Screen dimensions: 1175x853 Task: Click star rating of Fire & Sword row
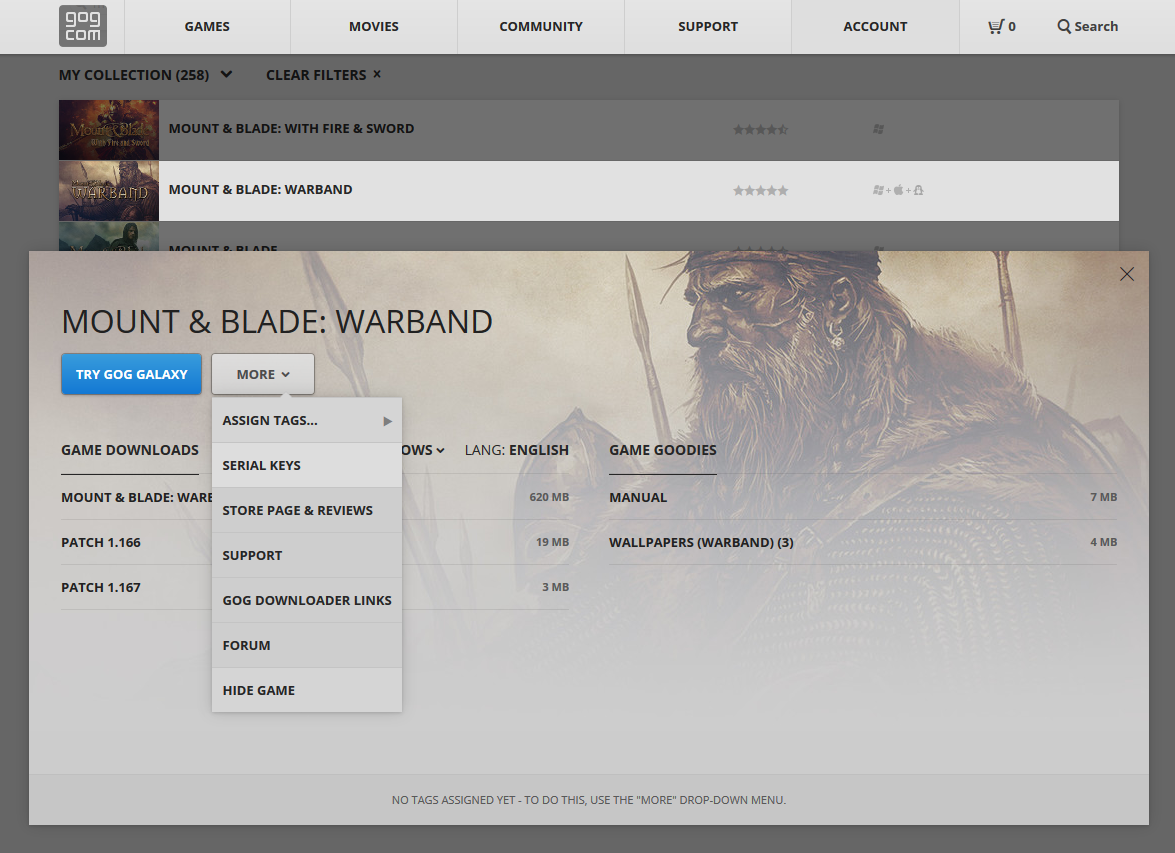coord(761,130)
